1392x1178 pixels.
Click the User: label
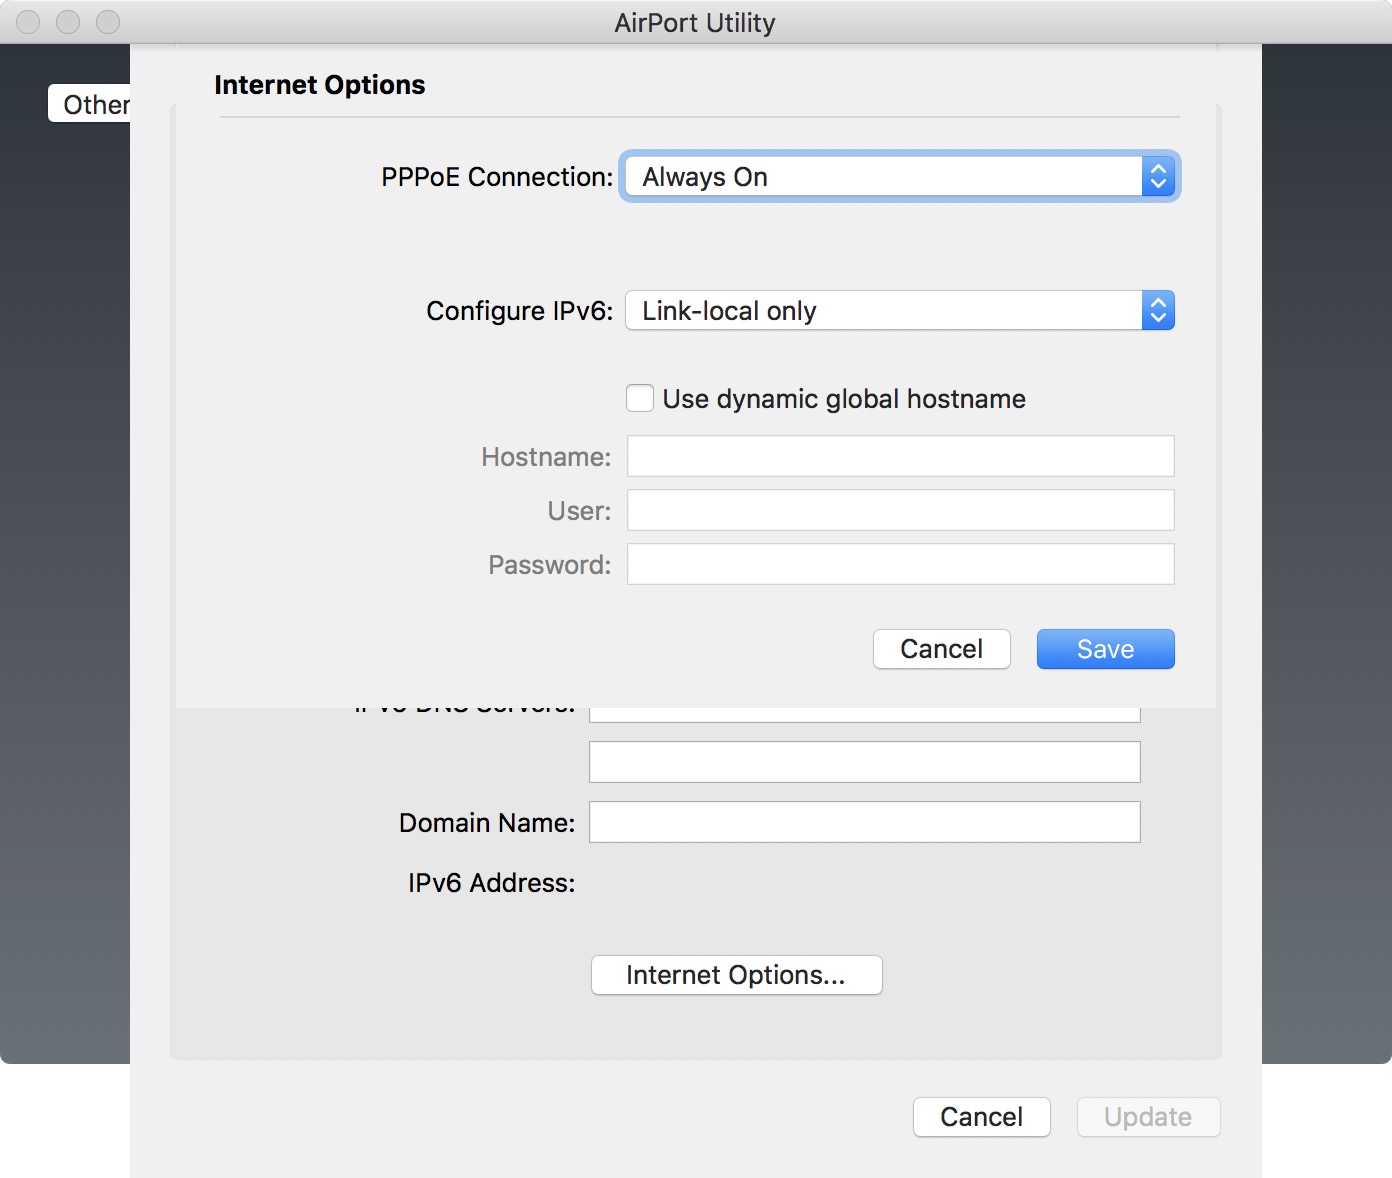(x=579, y=511)
